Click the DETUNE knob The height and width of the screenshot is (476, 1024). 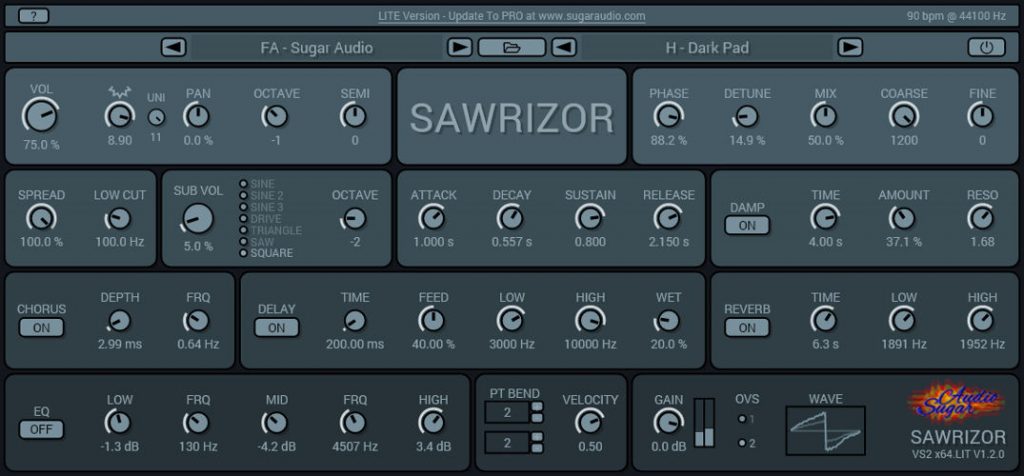(x=746, y=116)
